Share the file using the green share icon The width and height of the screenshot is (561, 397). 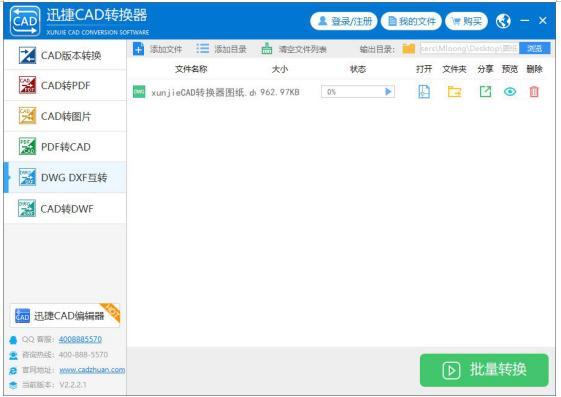(x=485, y=92)
